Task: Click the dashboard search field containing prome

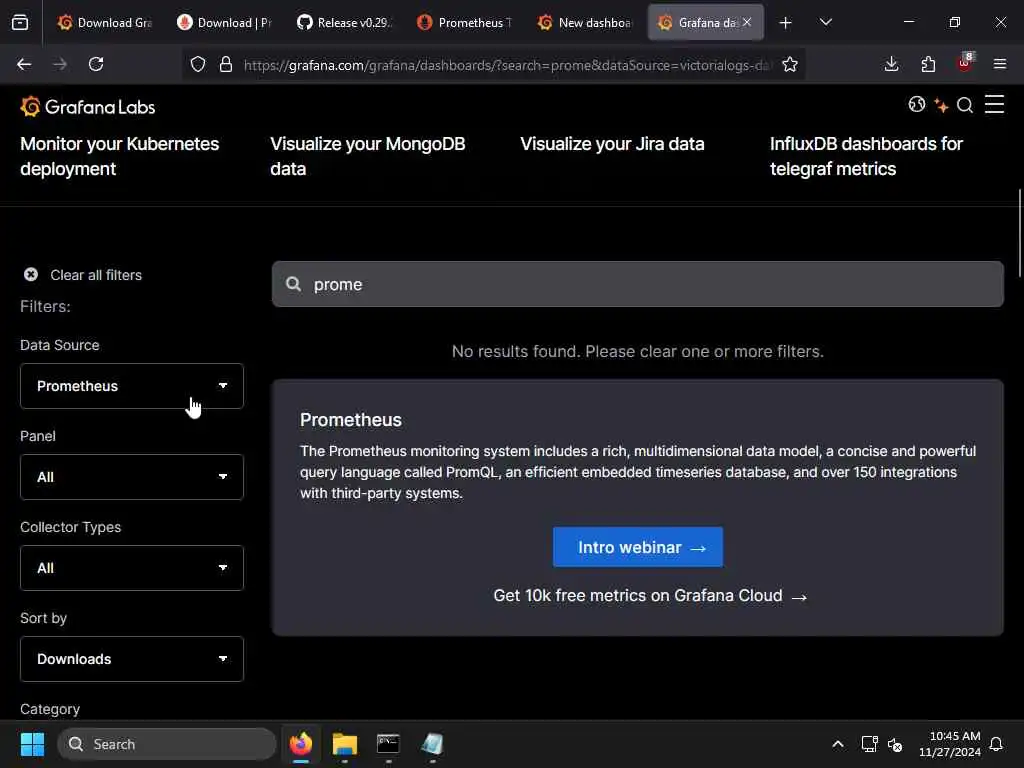Action: pyautogui.click(x=637, y=284)
